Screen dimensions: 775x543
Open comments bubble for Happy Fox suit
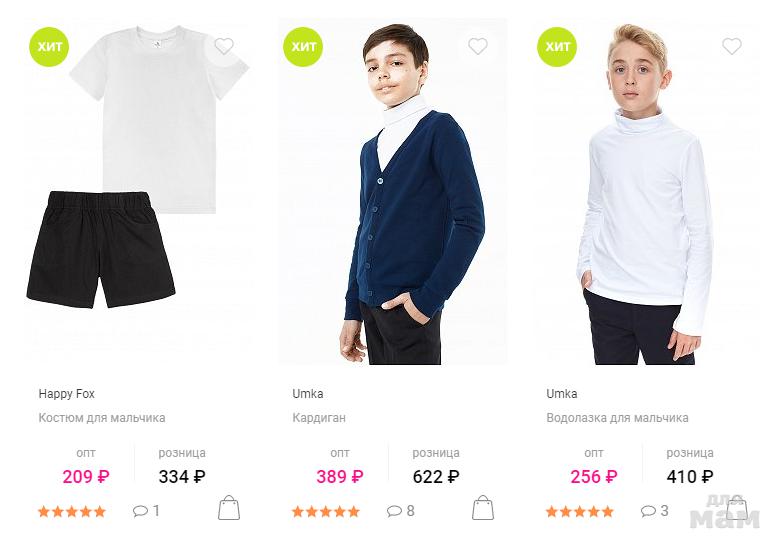(146, 511)
